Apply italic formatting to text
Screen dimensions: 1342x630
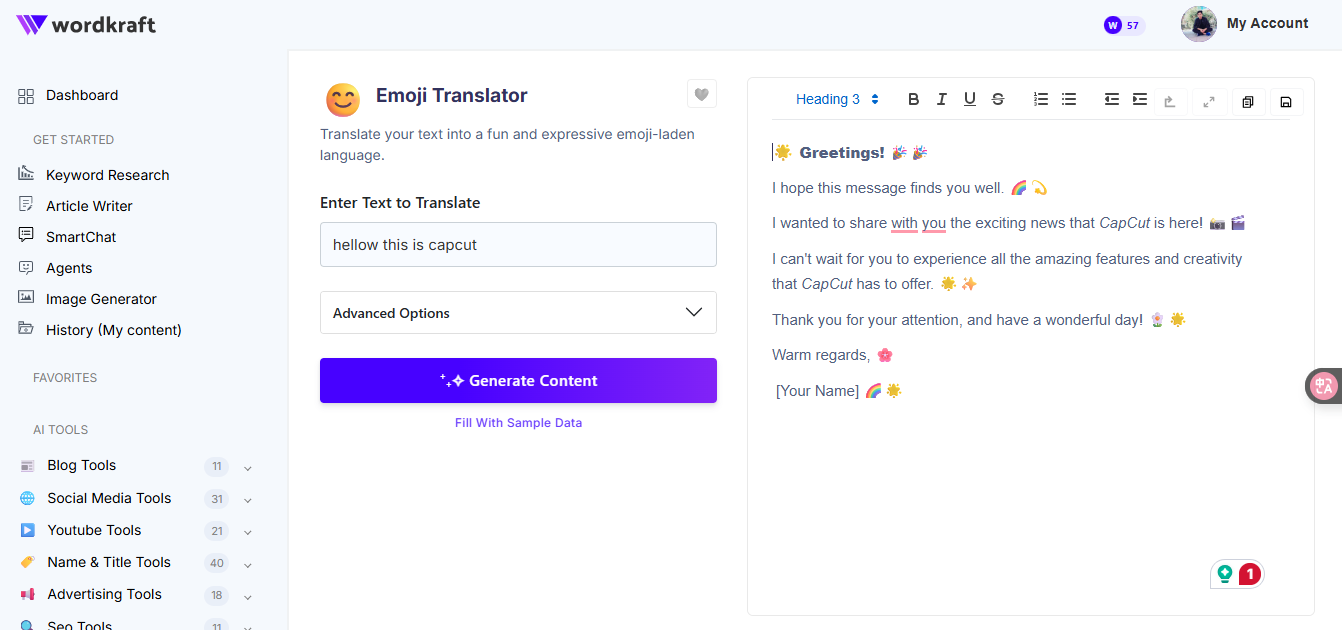tap(941, 99)
